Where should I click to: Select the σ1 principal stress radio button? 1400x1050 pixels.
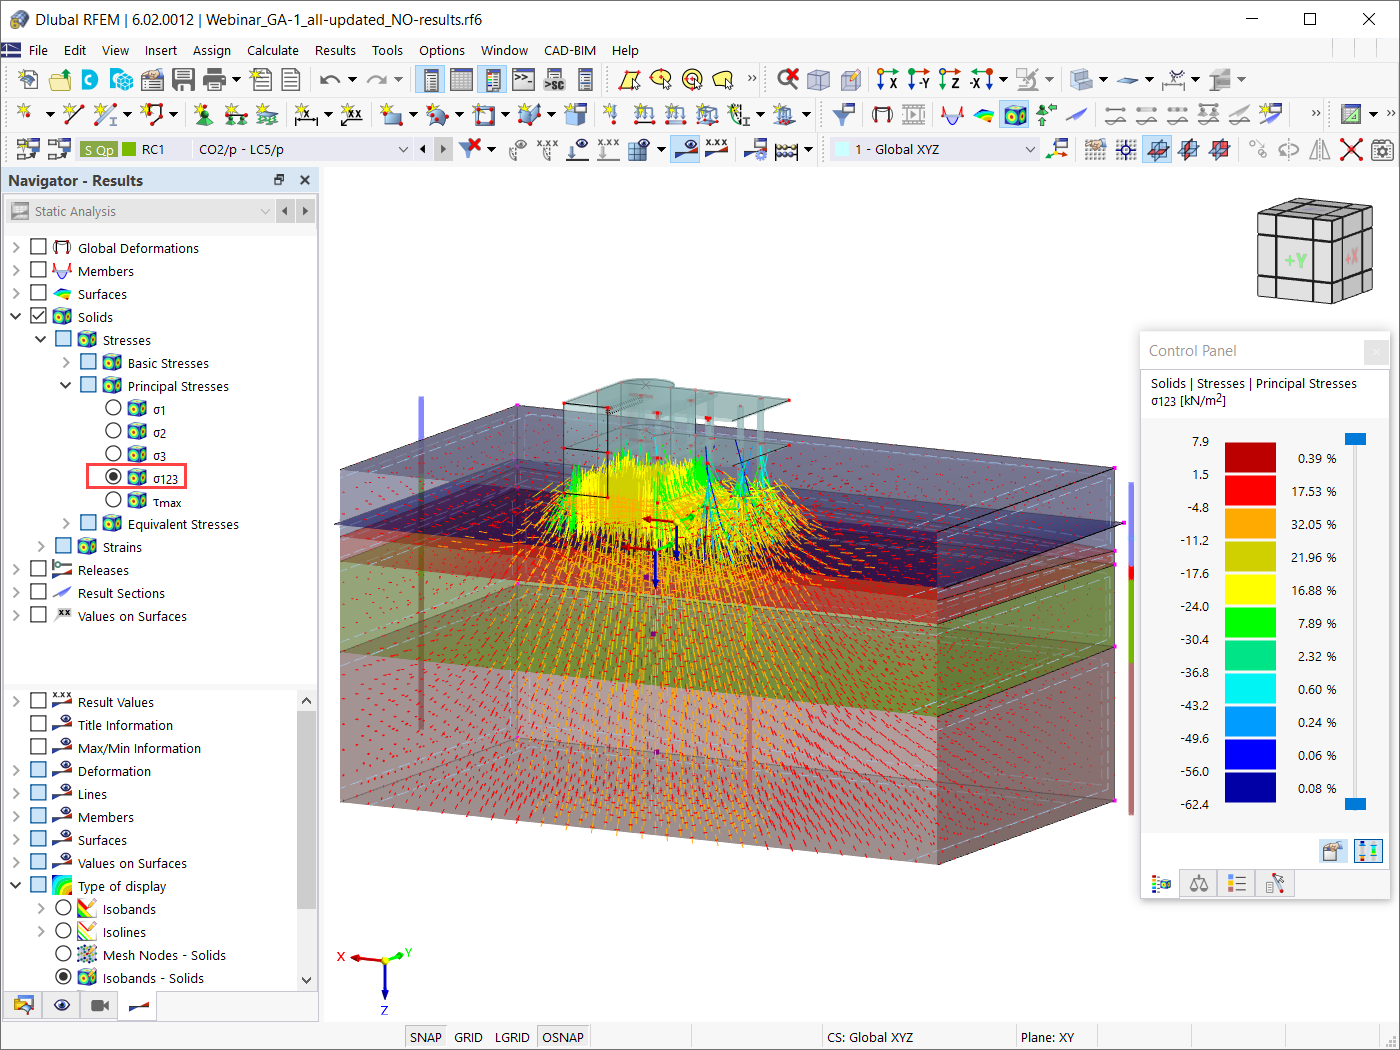click(113, 408)
